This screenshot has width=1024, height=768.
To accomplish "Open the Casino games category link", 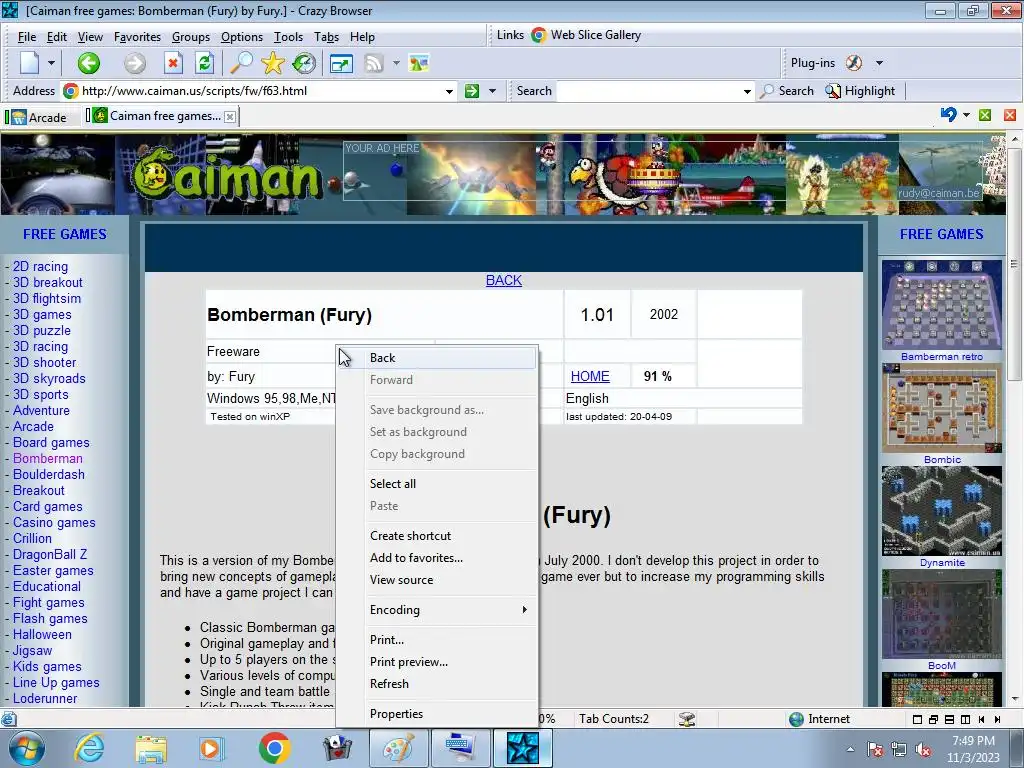I will pyautogui.click(x=54, y=522).
